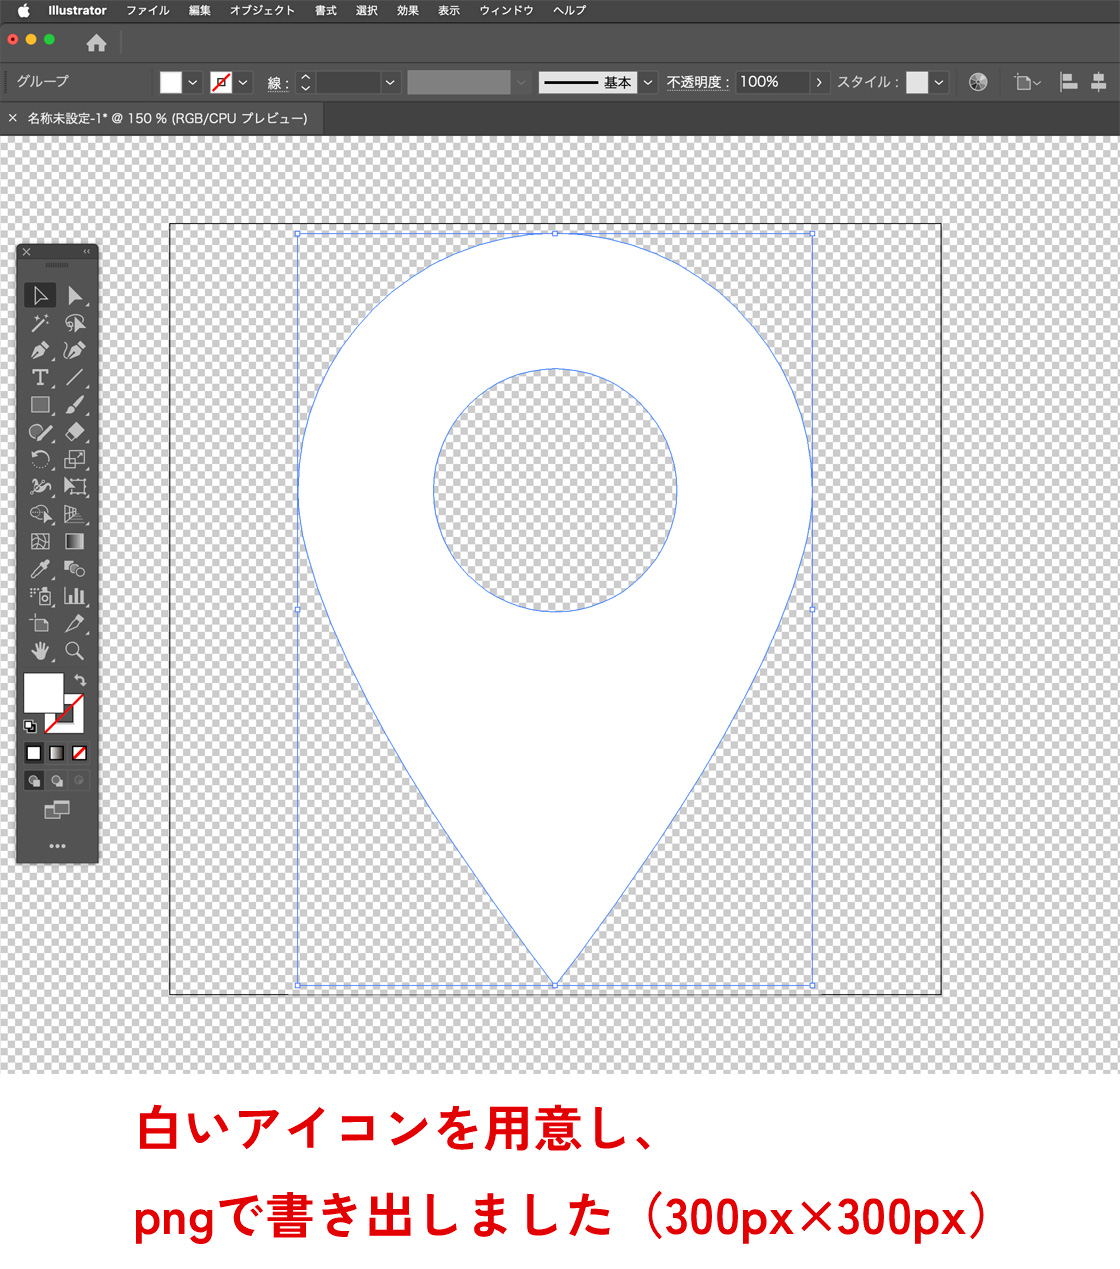Set paint mode to None
The image size is (1120, 1269).
[80, 753]
